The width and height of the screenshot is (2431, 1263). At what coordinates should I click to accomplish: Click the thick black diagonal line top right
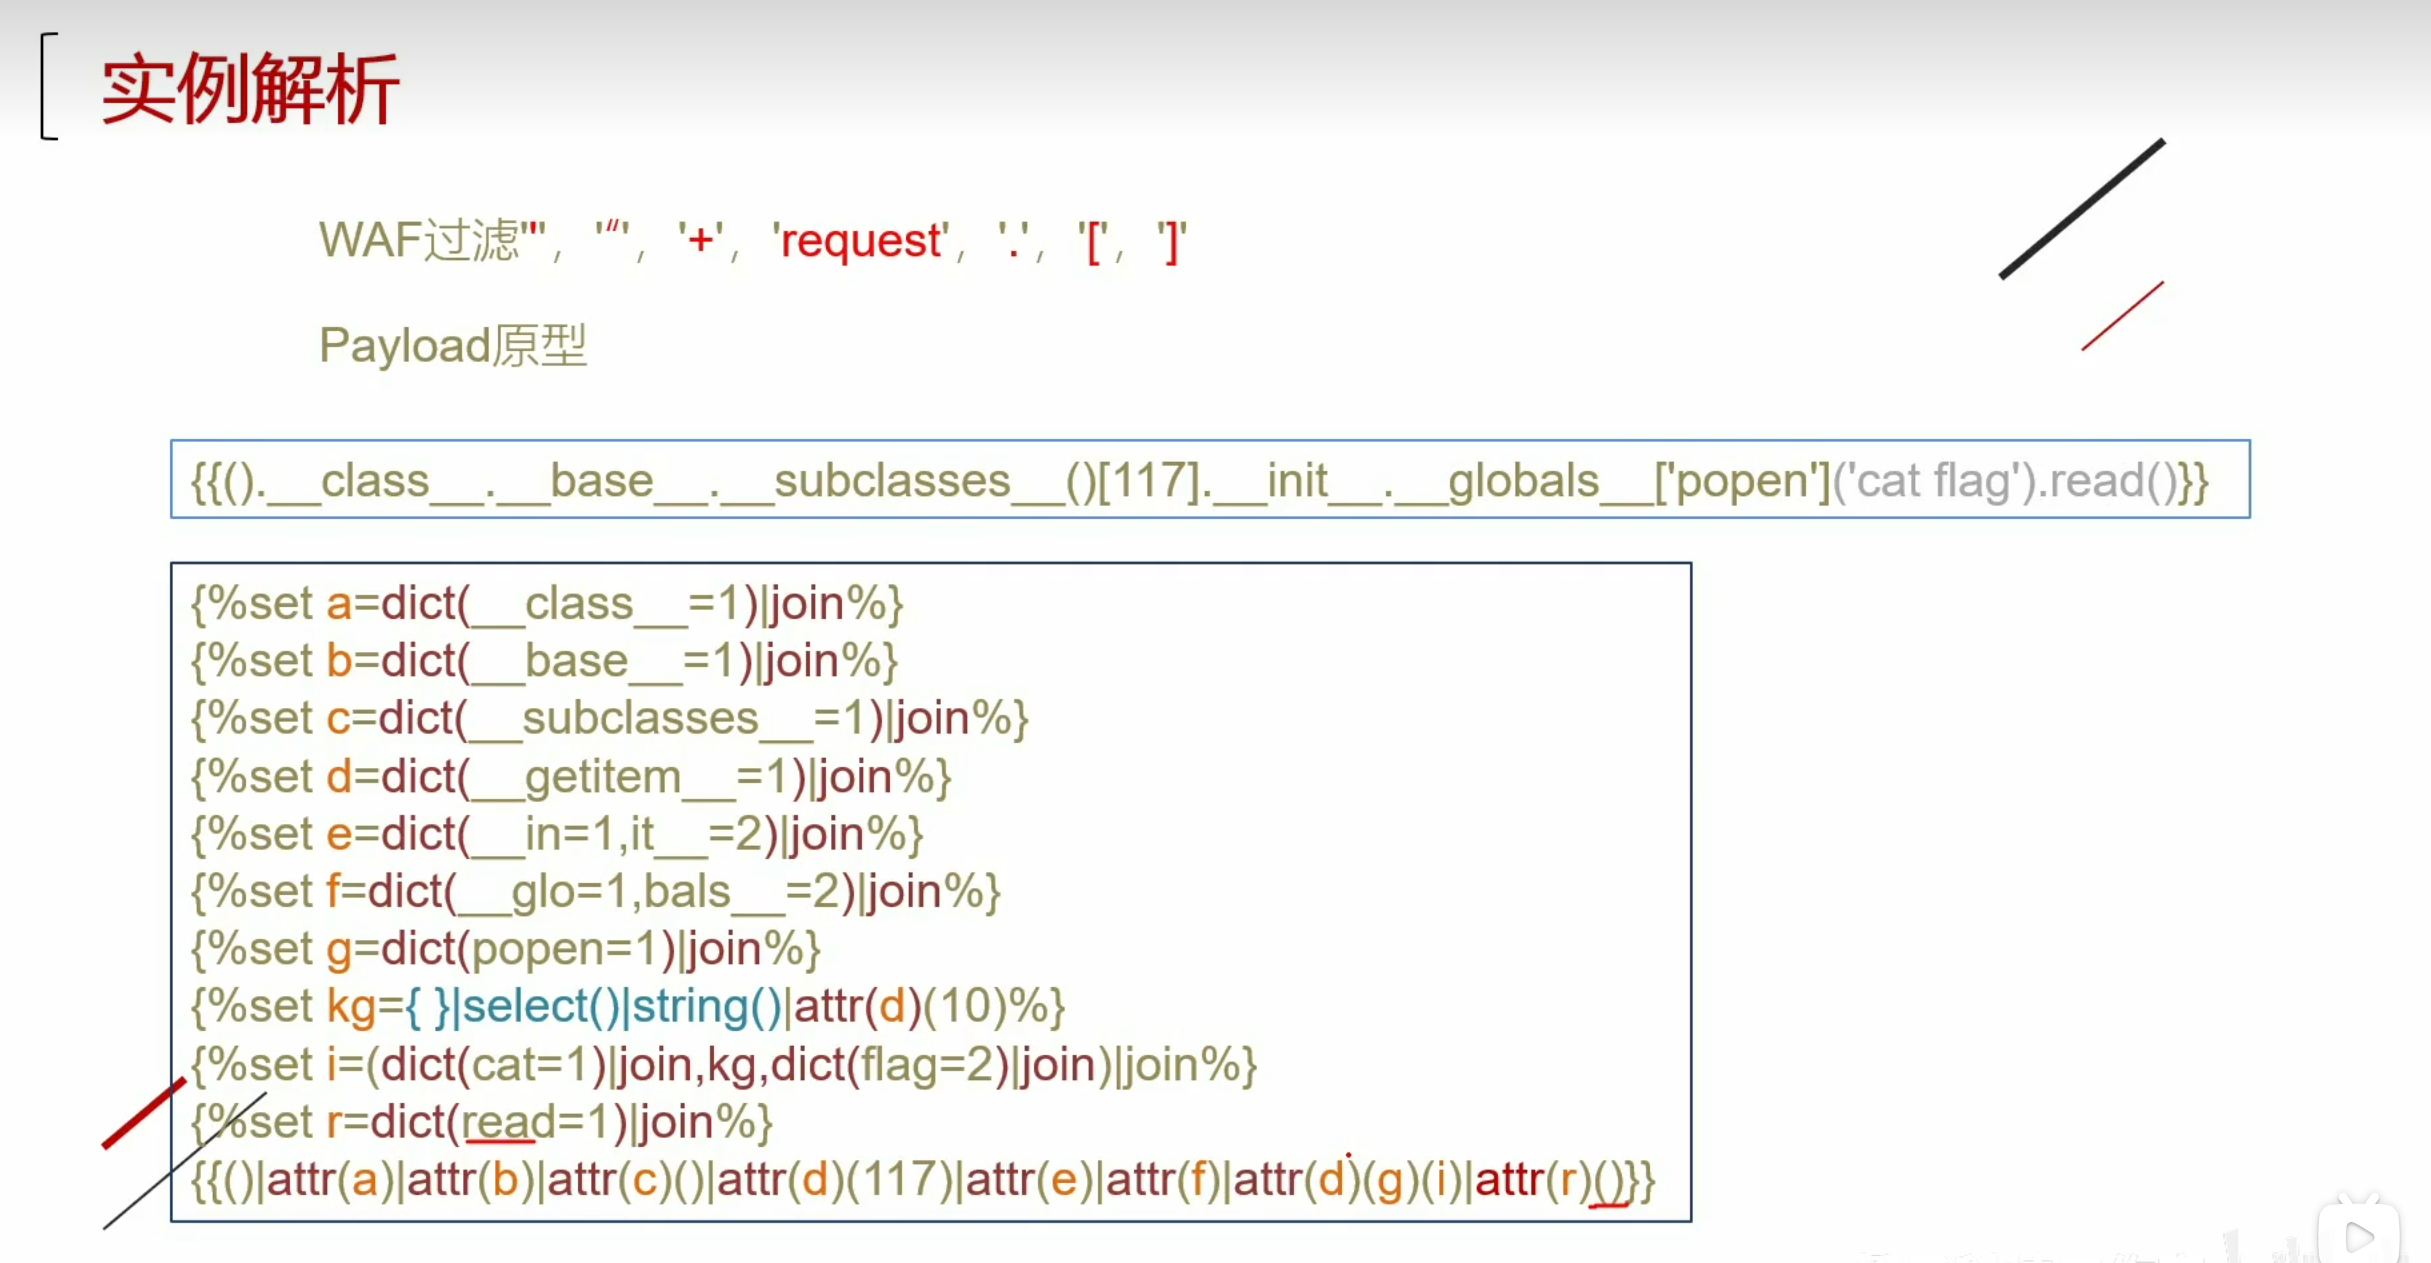[2082, 209]
